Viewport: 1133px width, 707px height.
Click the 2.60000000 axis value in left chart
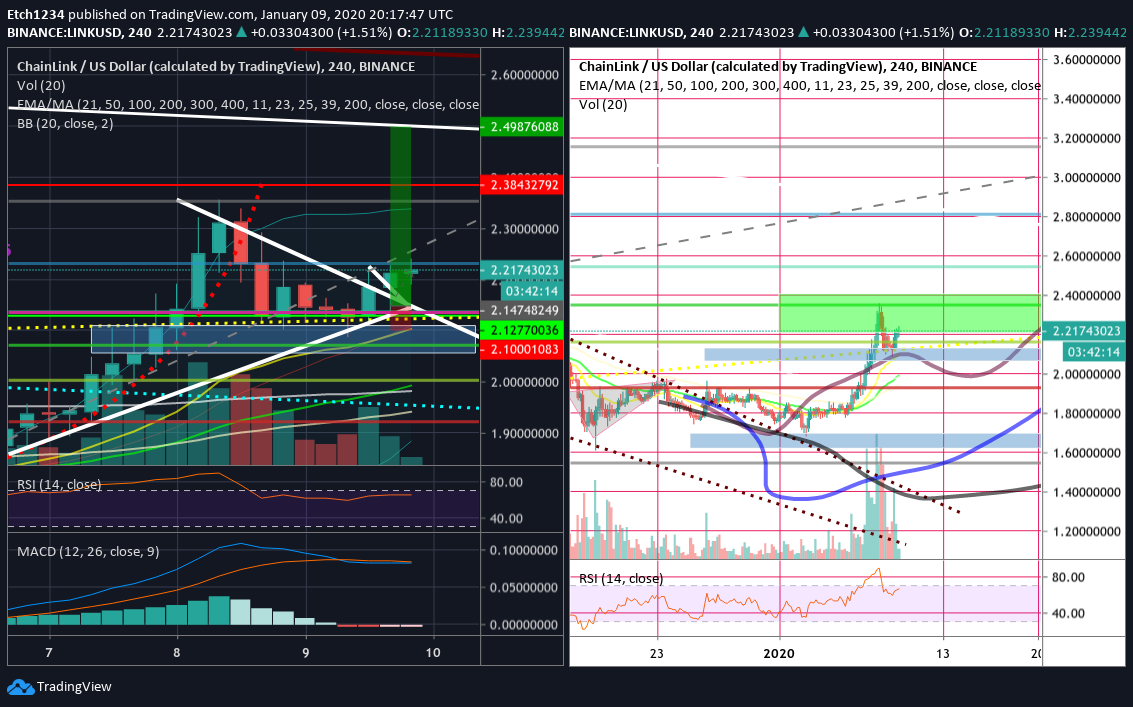click(525, 75)
